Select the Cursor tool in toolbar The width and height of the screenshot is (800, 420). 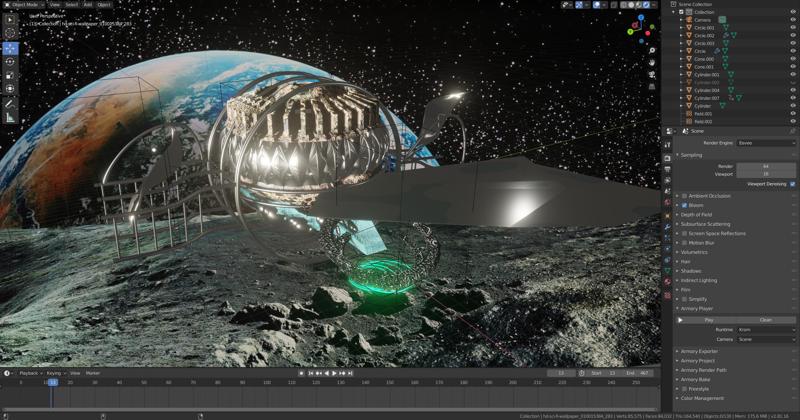pyautogui.click(x=10, y=33)
